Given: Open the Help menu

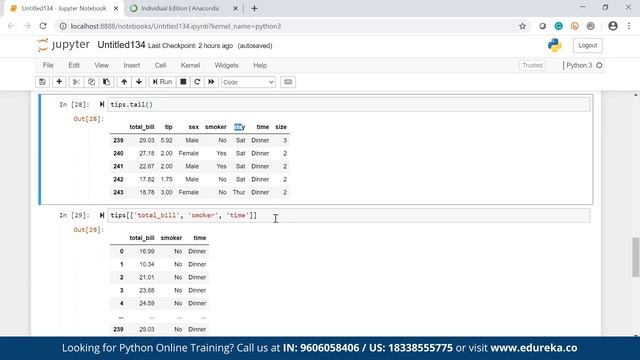Looking at the screenshot, I should (260, 65).
